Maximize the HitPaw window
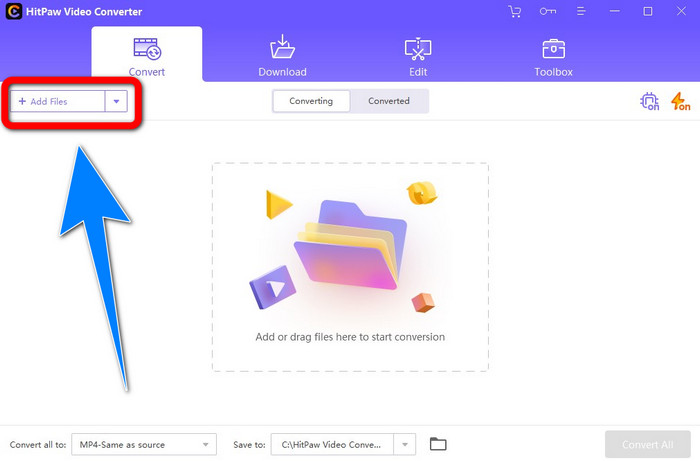700x461 pixels. [x=648, y=11]
